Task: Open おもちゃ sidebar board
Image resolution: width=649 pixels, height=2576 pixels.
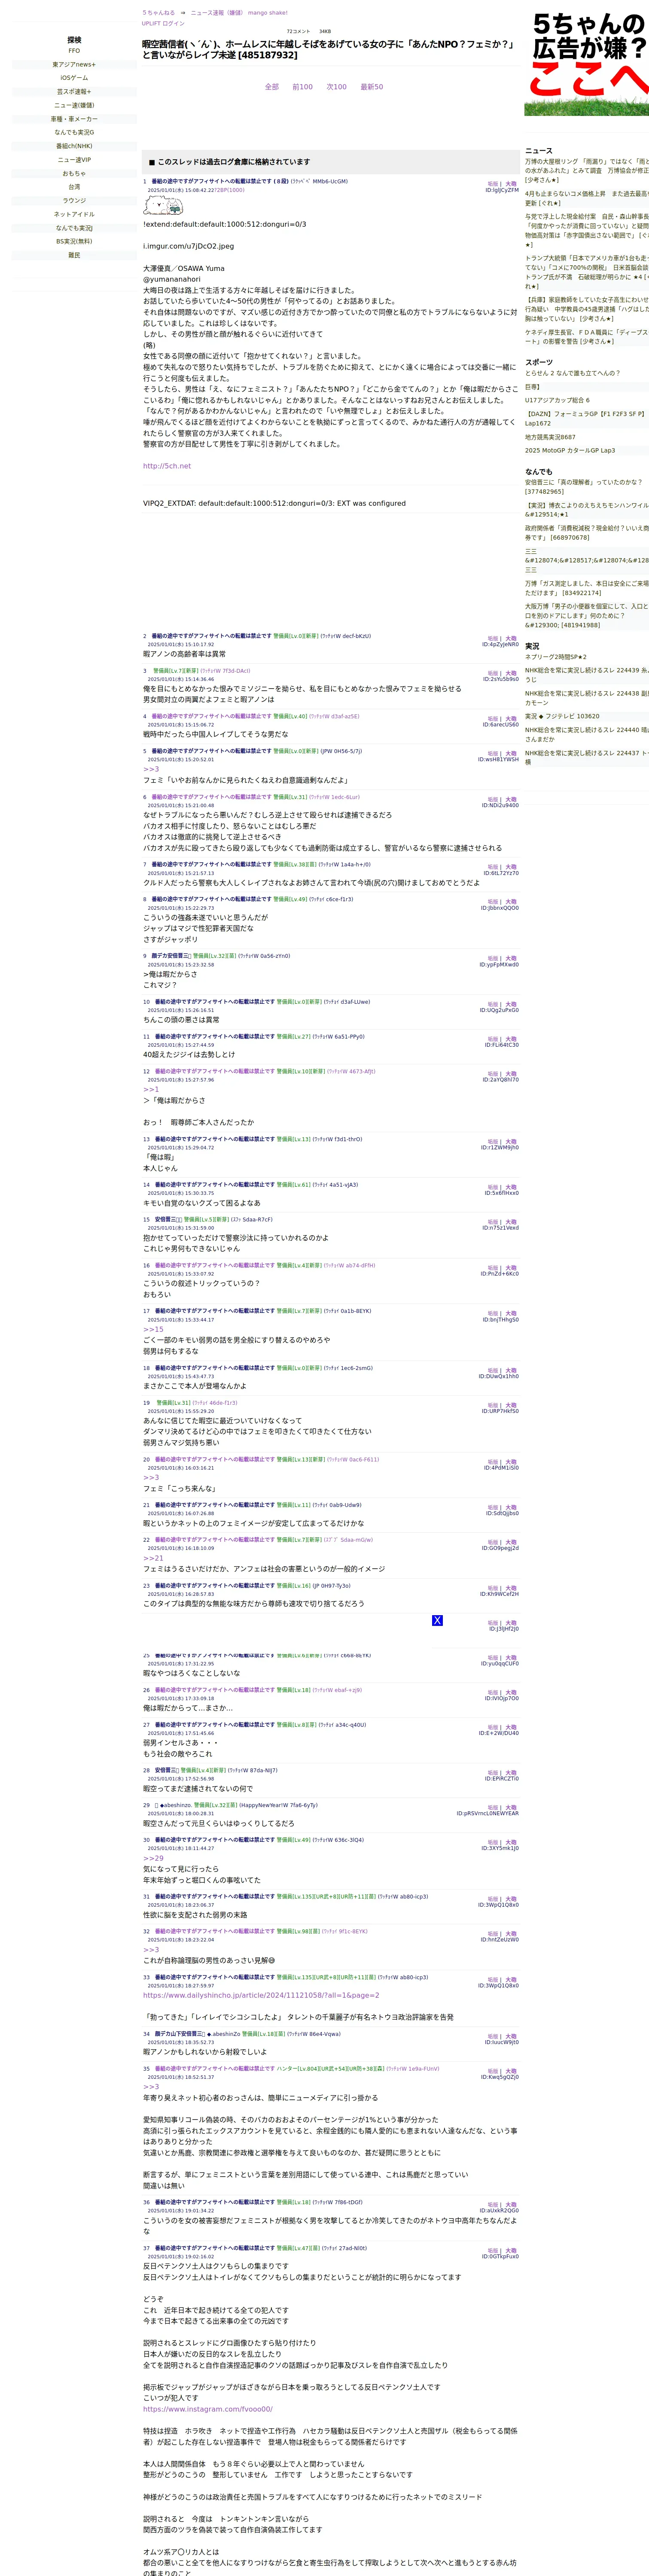Action: pos(74,173)
